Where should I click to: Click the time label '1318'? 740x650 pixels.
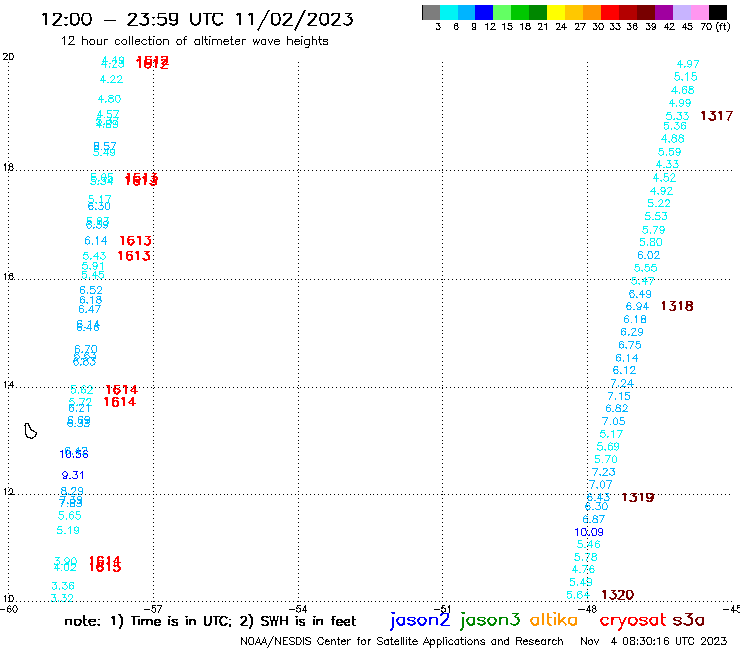(677, 306)
